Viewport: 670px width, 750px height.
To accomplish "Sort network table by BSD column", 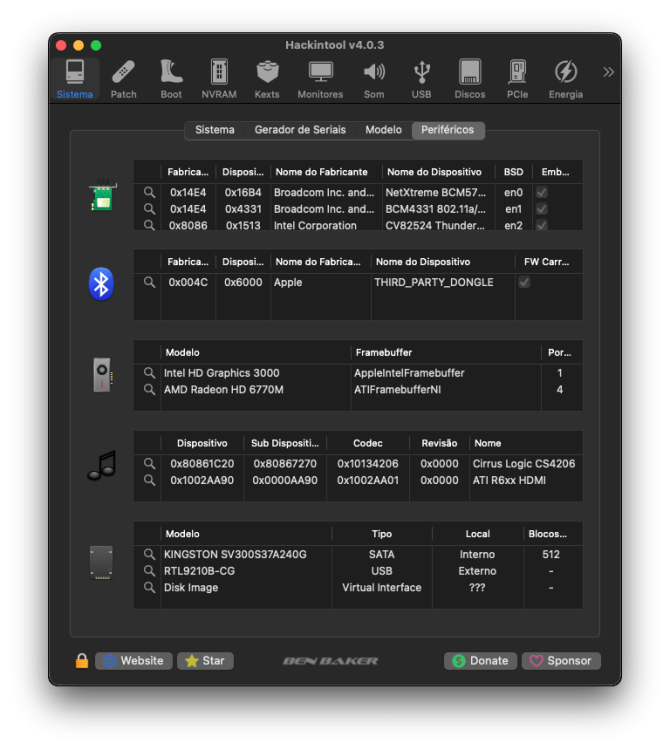I will coord(513,172).
